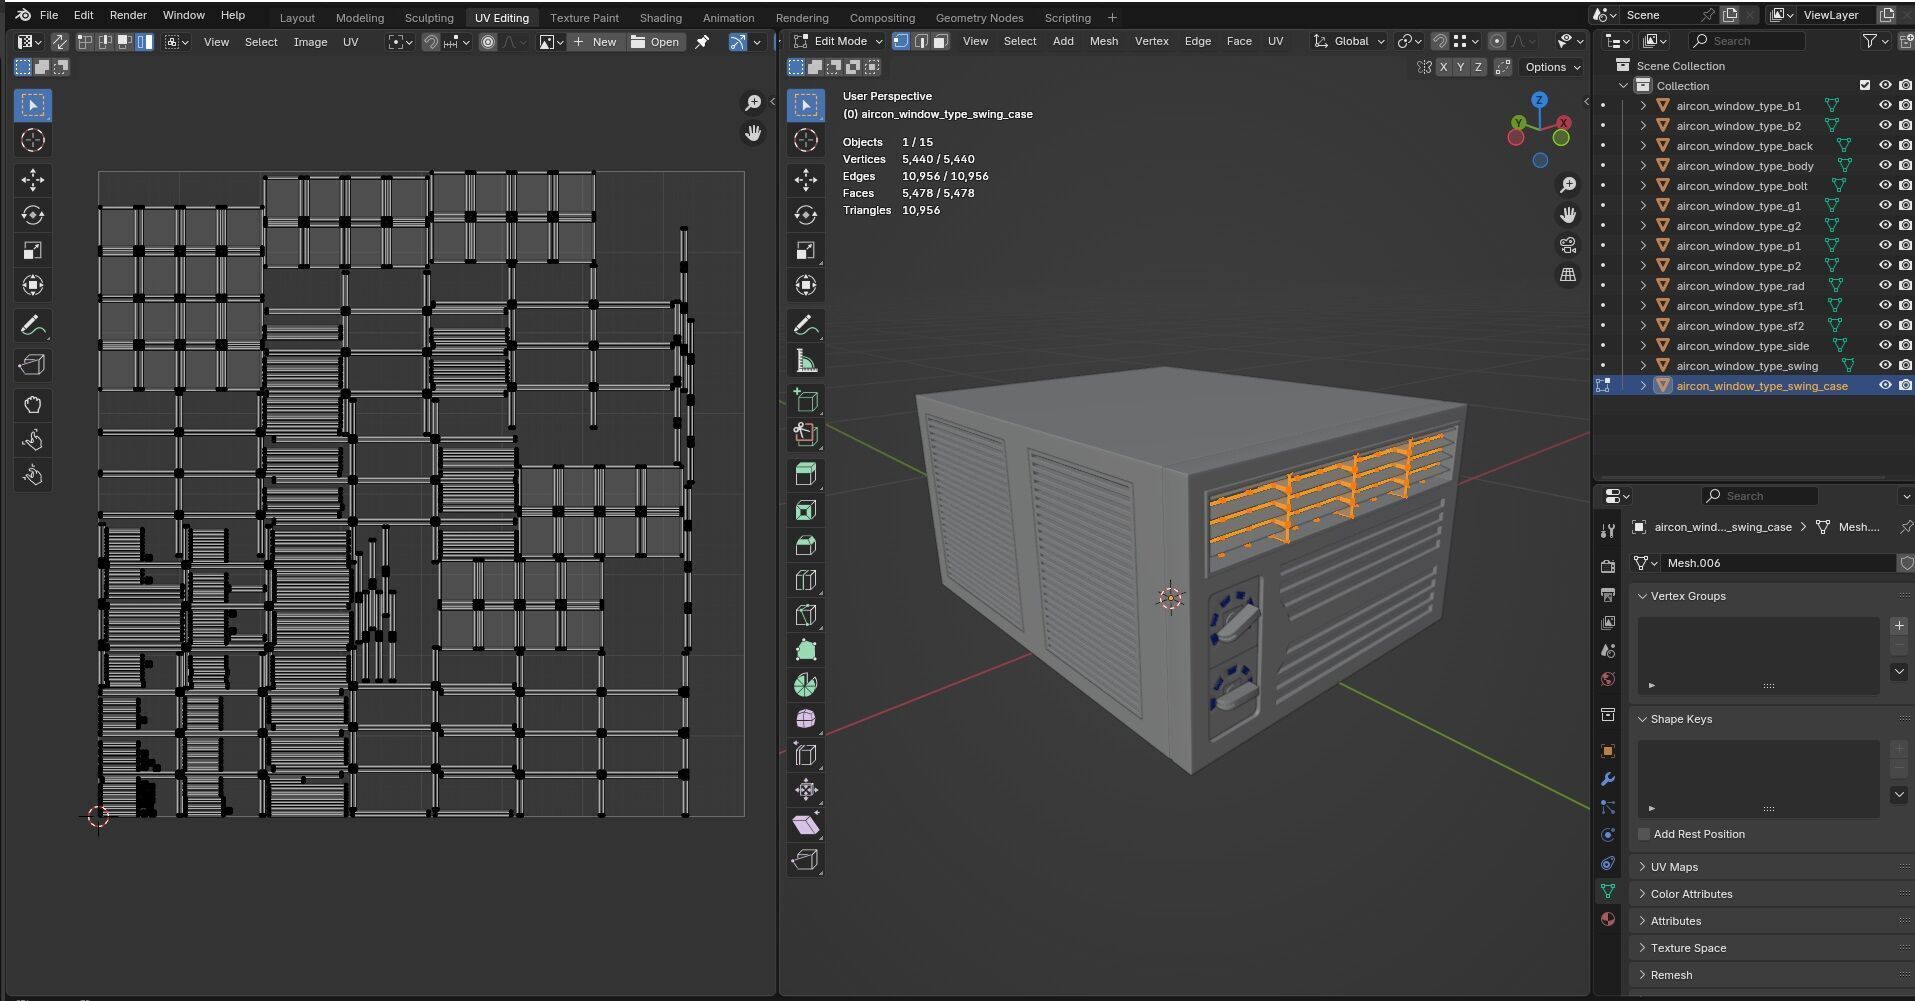
Task: Select the Cursor tool in UV editor toolbar
Action: click(x=33, y=141)
